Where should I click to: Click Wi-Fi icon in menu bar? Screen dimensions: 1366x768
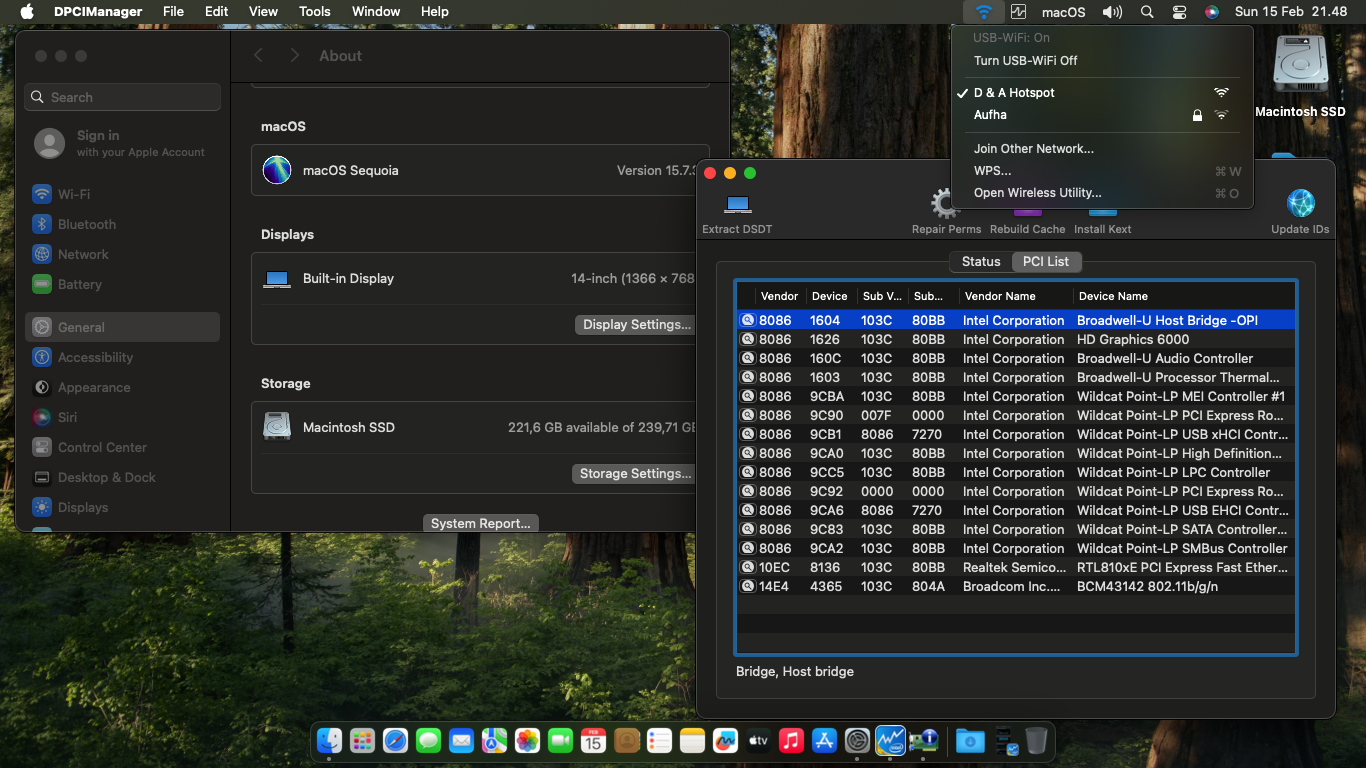(984, 12)
